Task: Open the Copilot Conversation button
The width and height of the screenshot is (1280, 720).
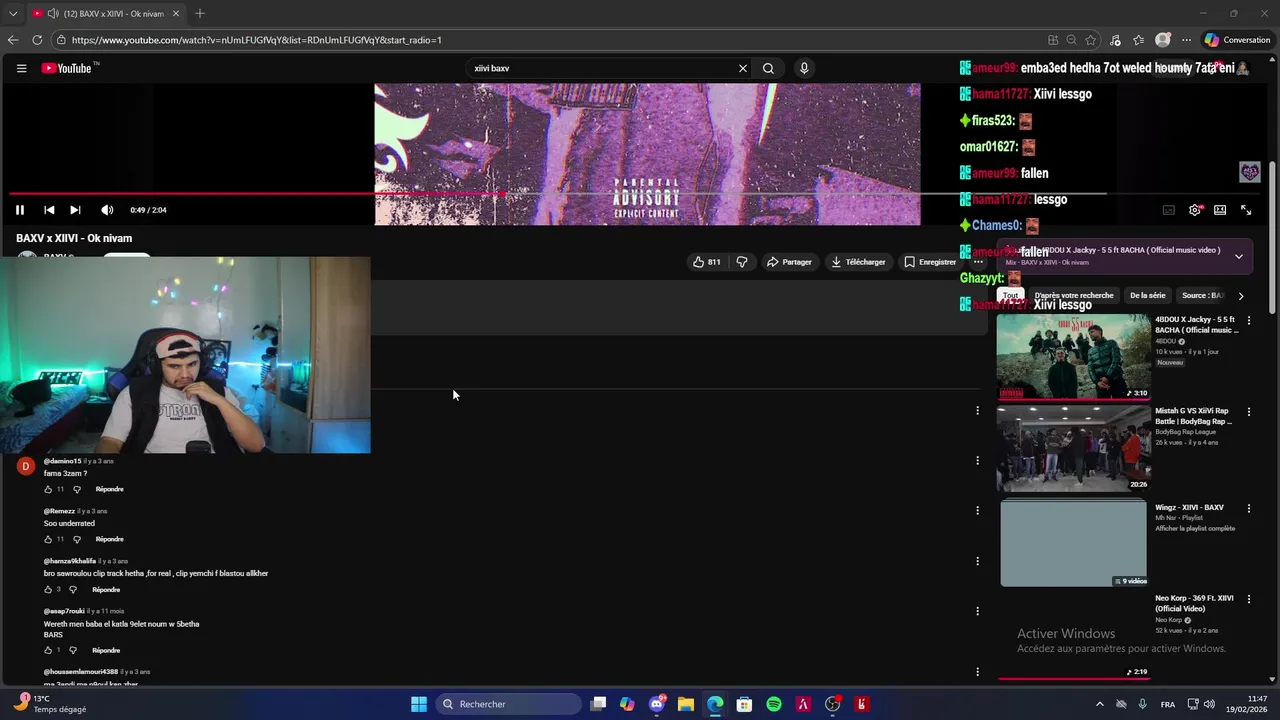Action: click(x=1238, y=40)
